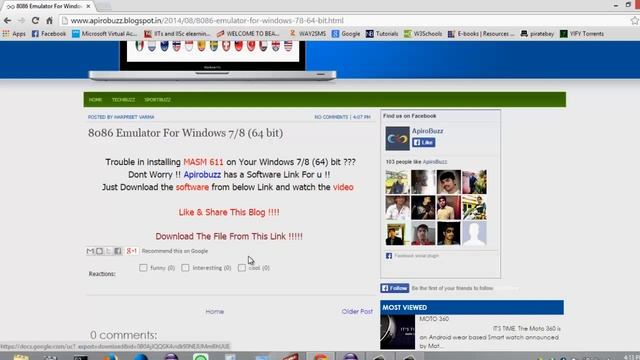Screen dimensions: 640x360
Task: Open the Microsoft Virtual Ac... bookmark
Action: point(104,34)
